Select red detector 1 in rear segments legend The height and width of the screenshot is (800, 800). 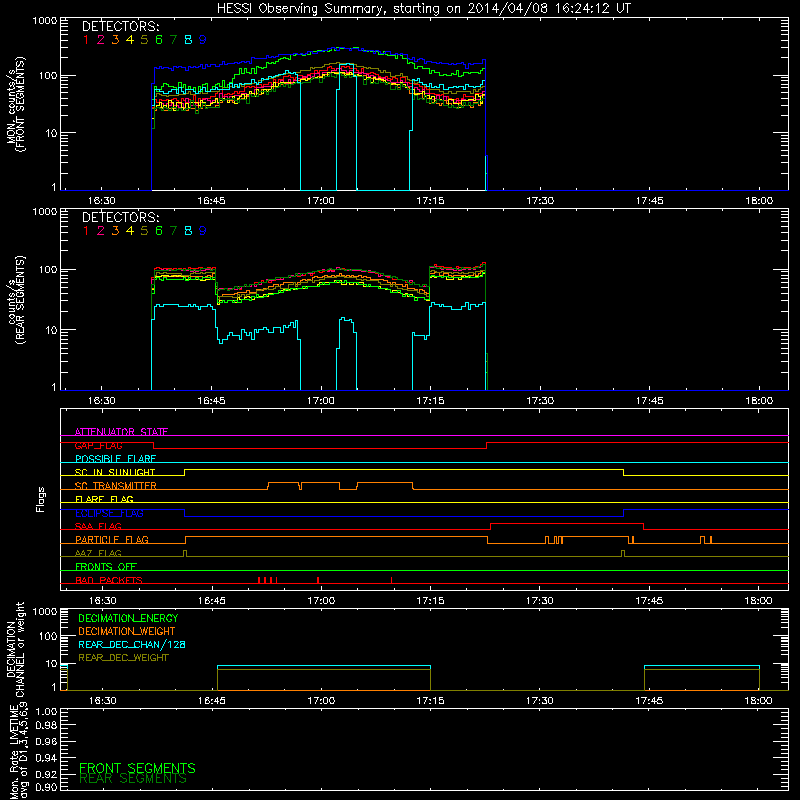pyautogui.click(x=86, y=231)
